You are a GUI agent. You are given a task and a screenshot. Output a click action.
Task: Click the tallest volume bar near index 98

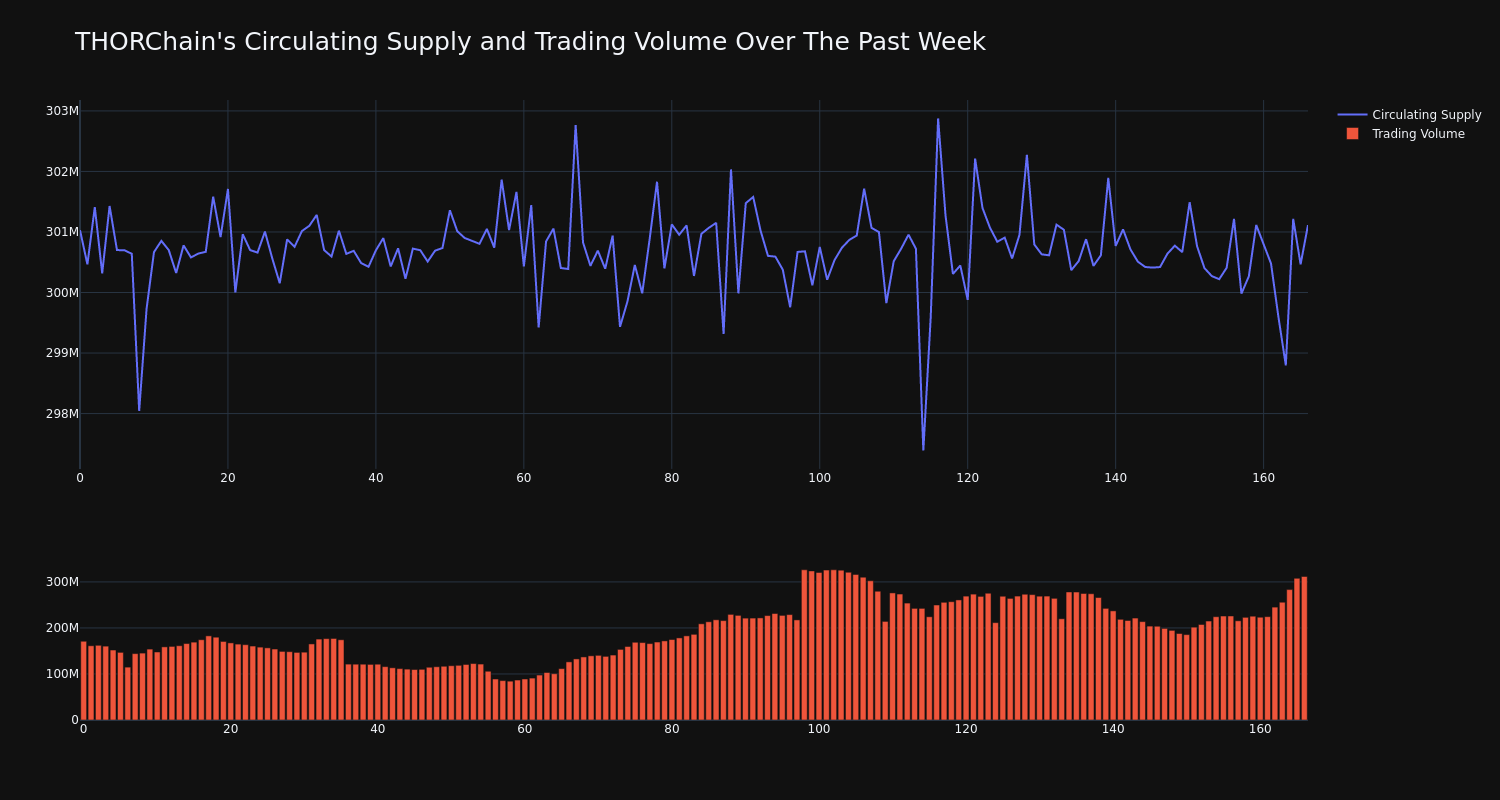coord(804,645)
